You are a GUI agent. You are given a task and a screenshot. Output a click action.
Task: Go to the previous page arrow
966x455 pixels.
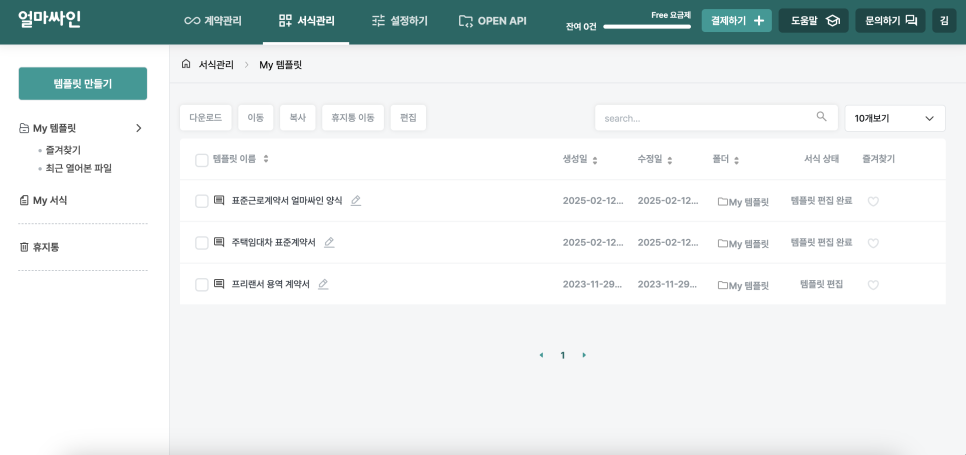(541, 355)
